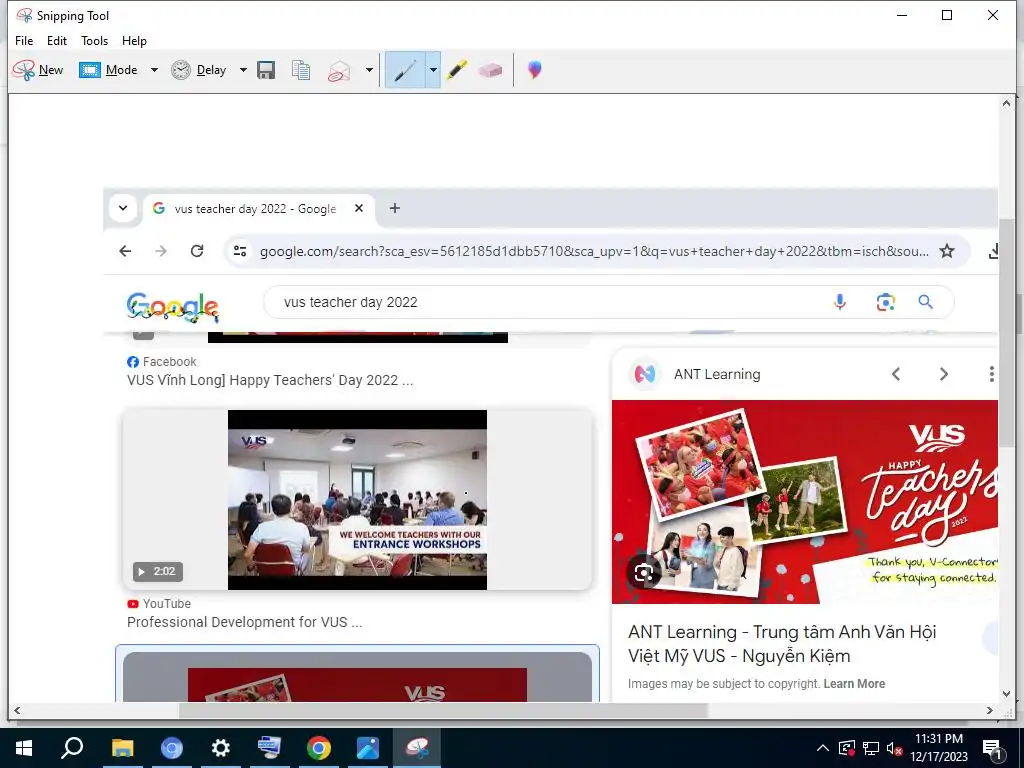Viewport: 1024px width, 768px height.
Task: Open ANT Learning Trung tâm Anh Văn title
Action: (x=782, y=644)
